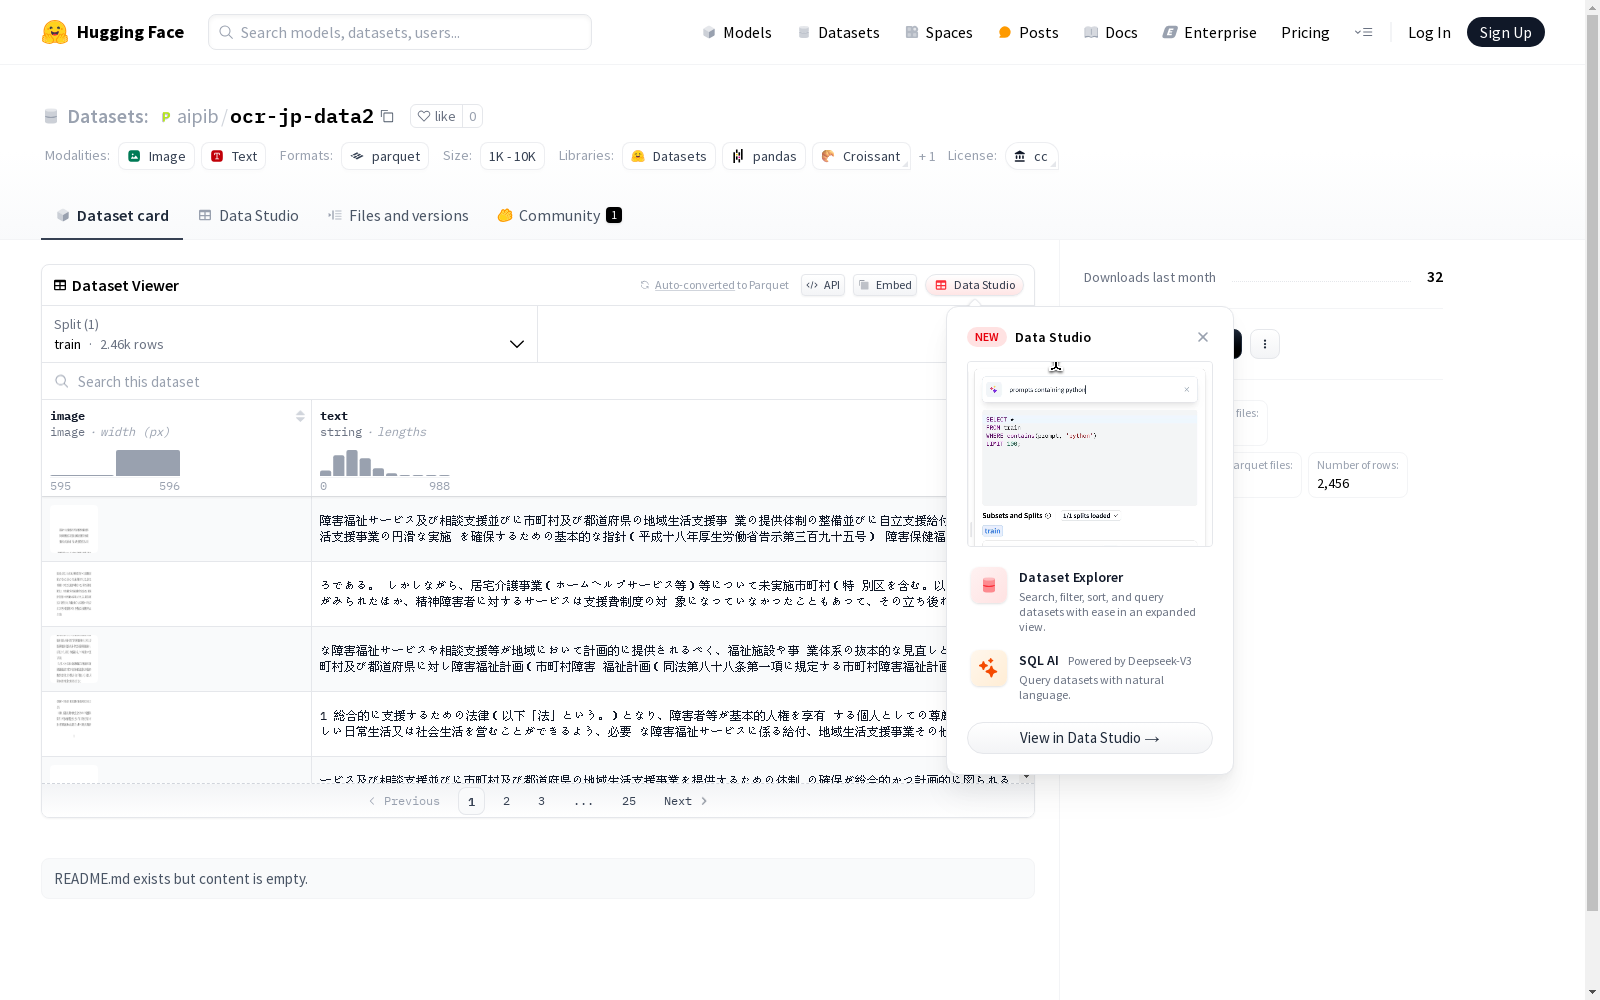Screen dimensions: 1600x1000
Task: Select the Croissant library tag
Action: pyautogui.click(x=861, y=156)
